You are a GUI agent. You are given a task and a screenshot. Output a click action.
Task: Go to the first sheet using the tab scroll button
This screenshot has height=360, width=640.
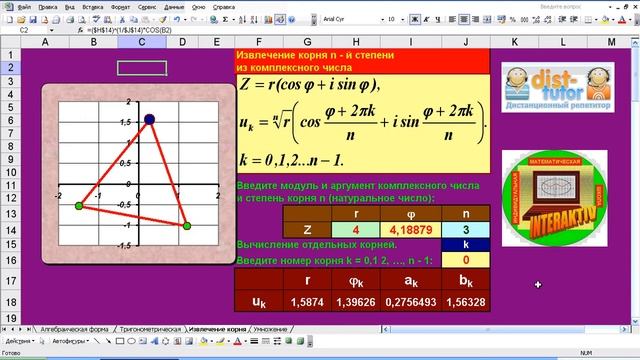(x=4, y=329)
